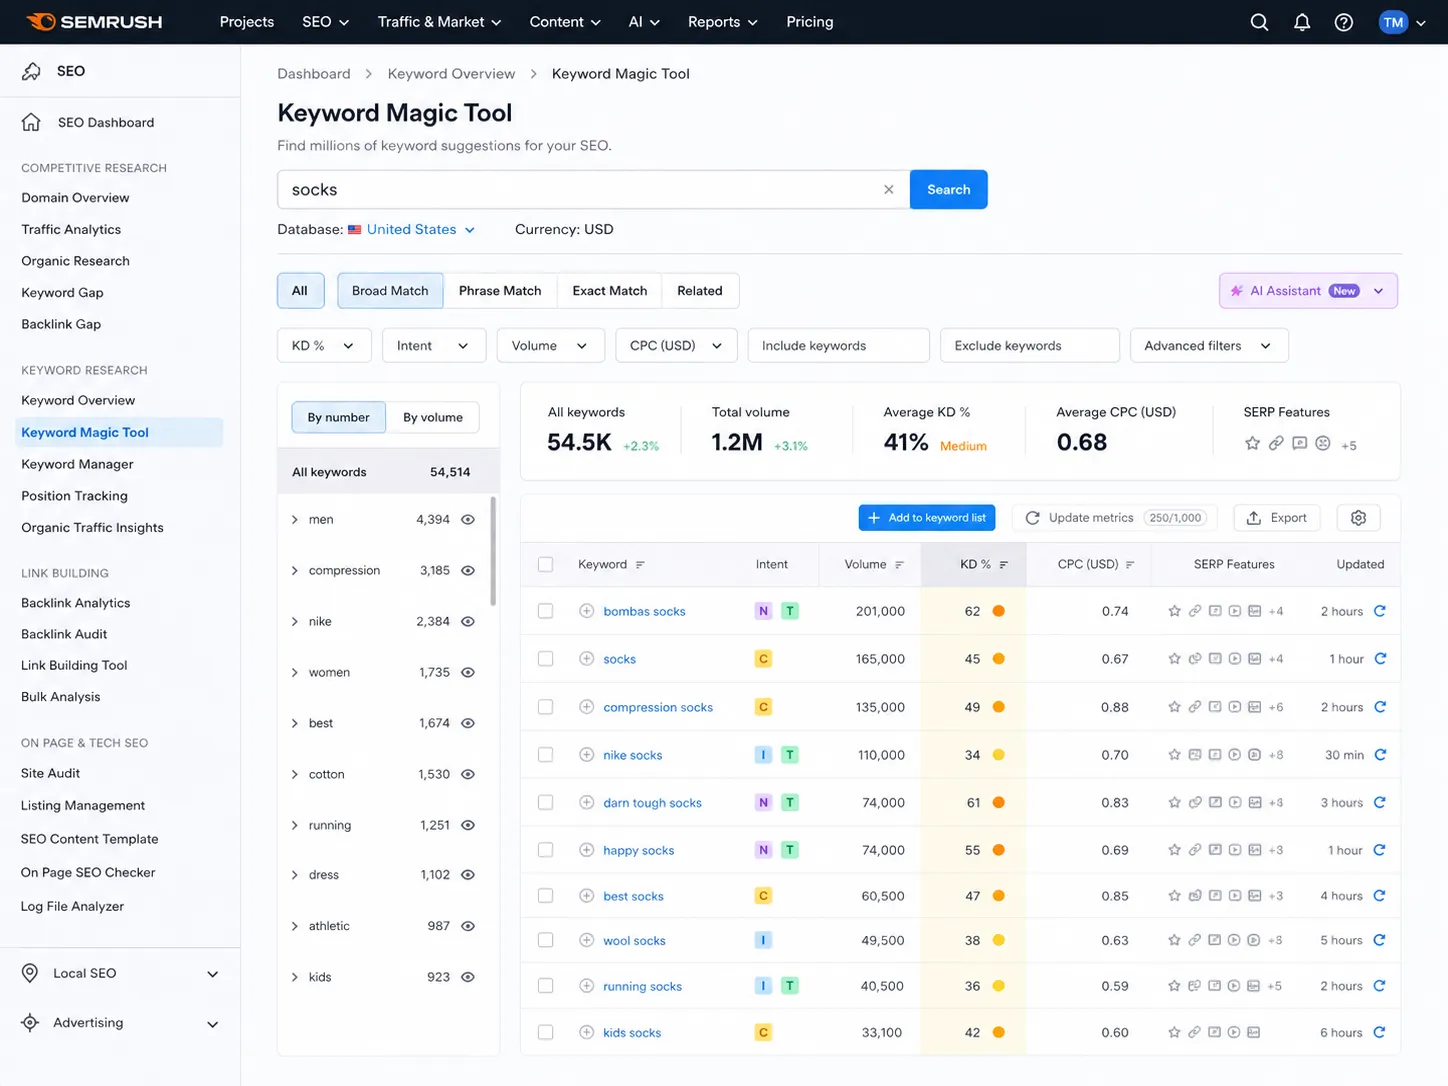Refresh metrics for kids socks row

pos(1380,1032)
